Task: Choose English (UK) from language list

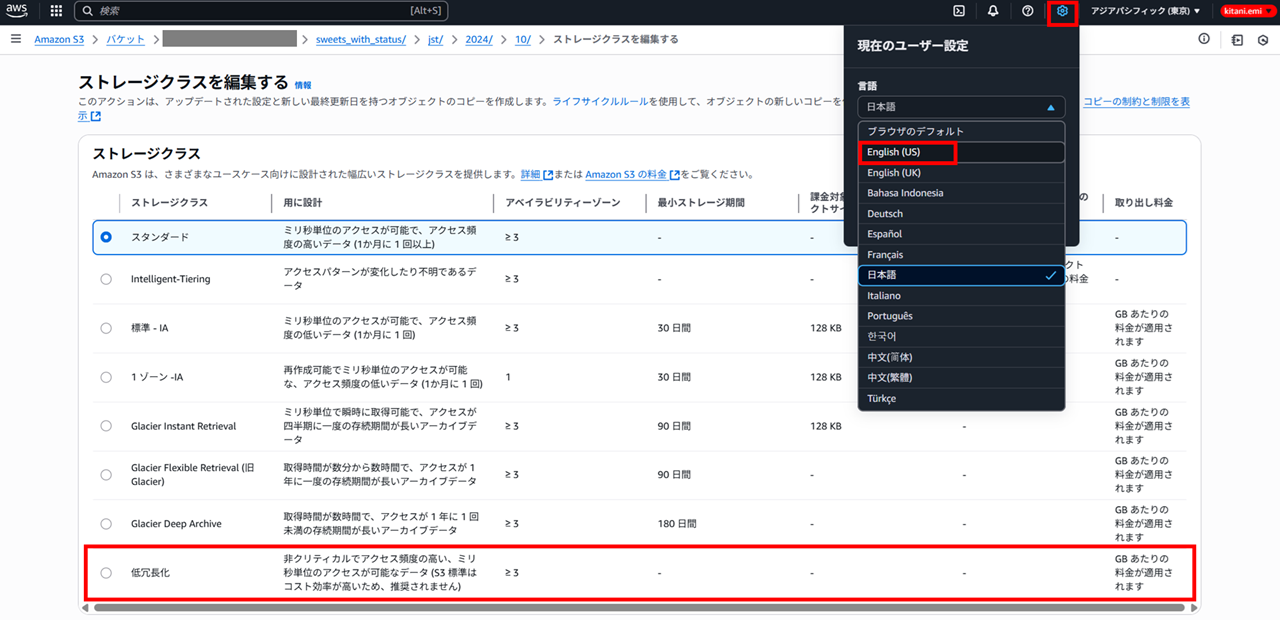Action: pyautogui.click(x=961, y=173)
